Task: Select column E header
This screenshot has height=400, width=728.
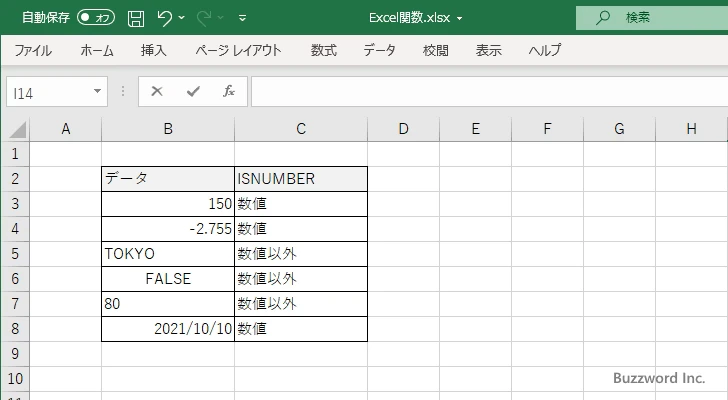Action: click(x=475, y=129)
